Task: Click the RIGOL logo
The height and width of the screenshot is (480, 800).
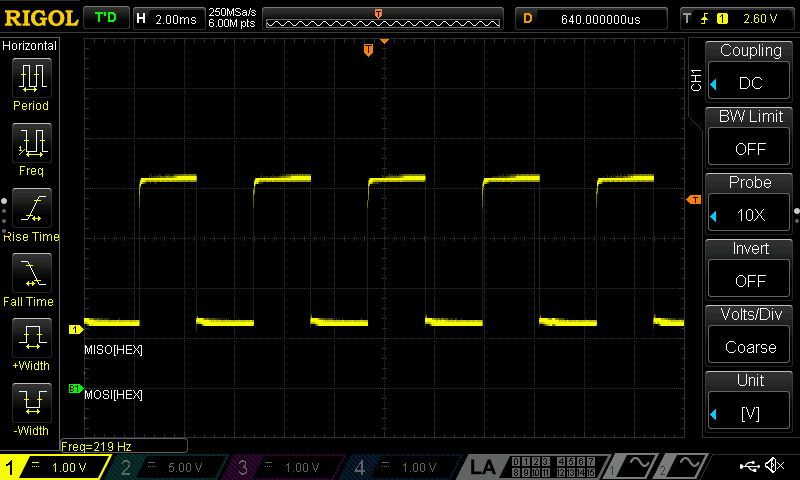Action: pos(40,18)
